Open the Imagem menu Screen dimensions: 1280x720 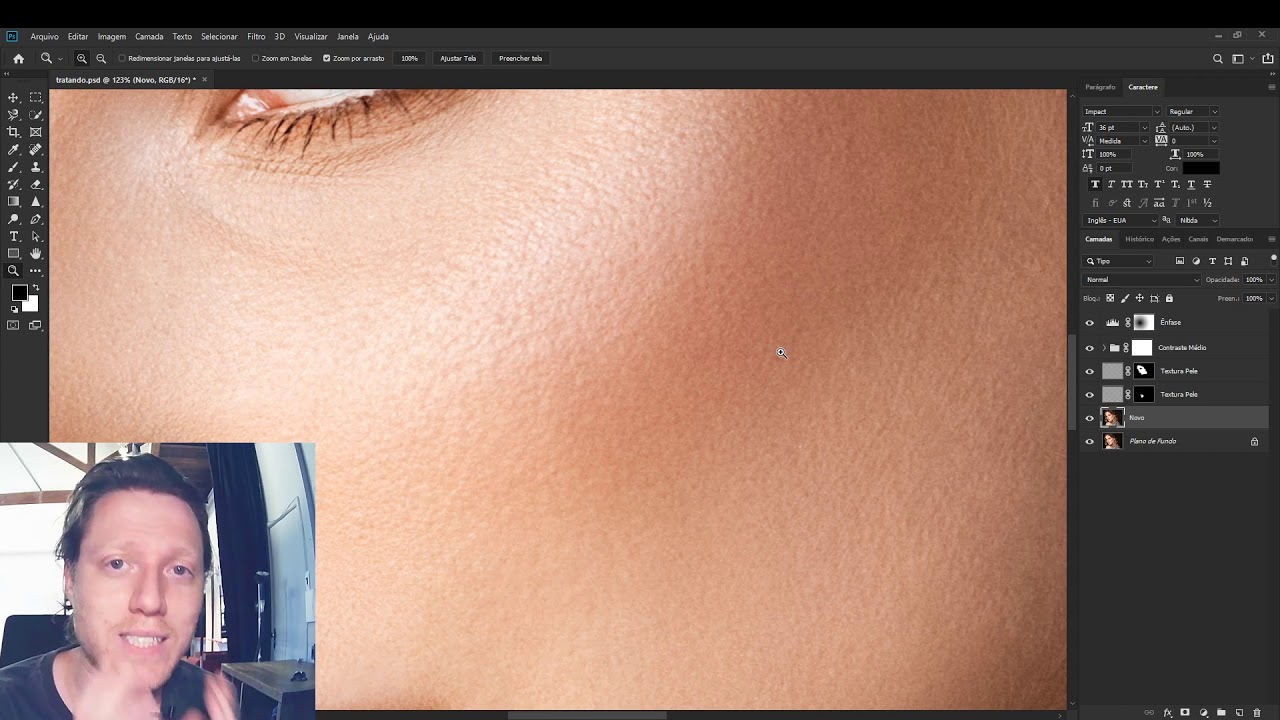(112, 37)
